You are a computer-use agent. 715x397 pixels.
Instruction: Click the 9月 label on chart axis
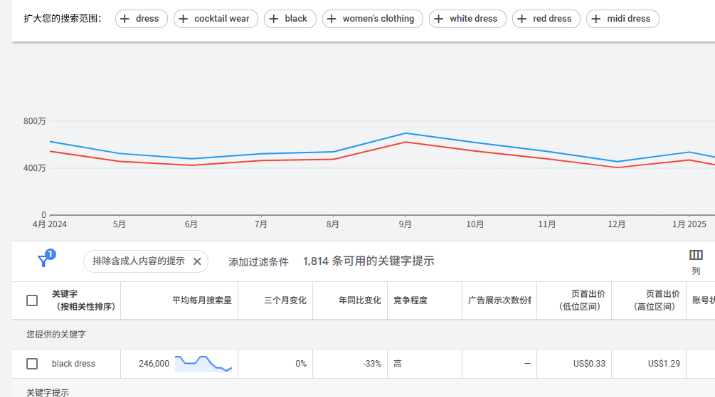click(x=405, y=224)
